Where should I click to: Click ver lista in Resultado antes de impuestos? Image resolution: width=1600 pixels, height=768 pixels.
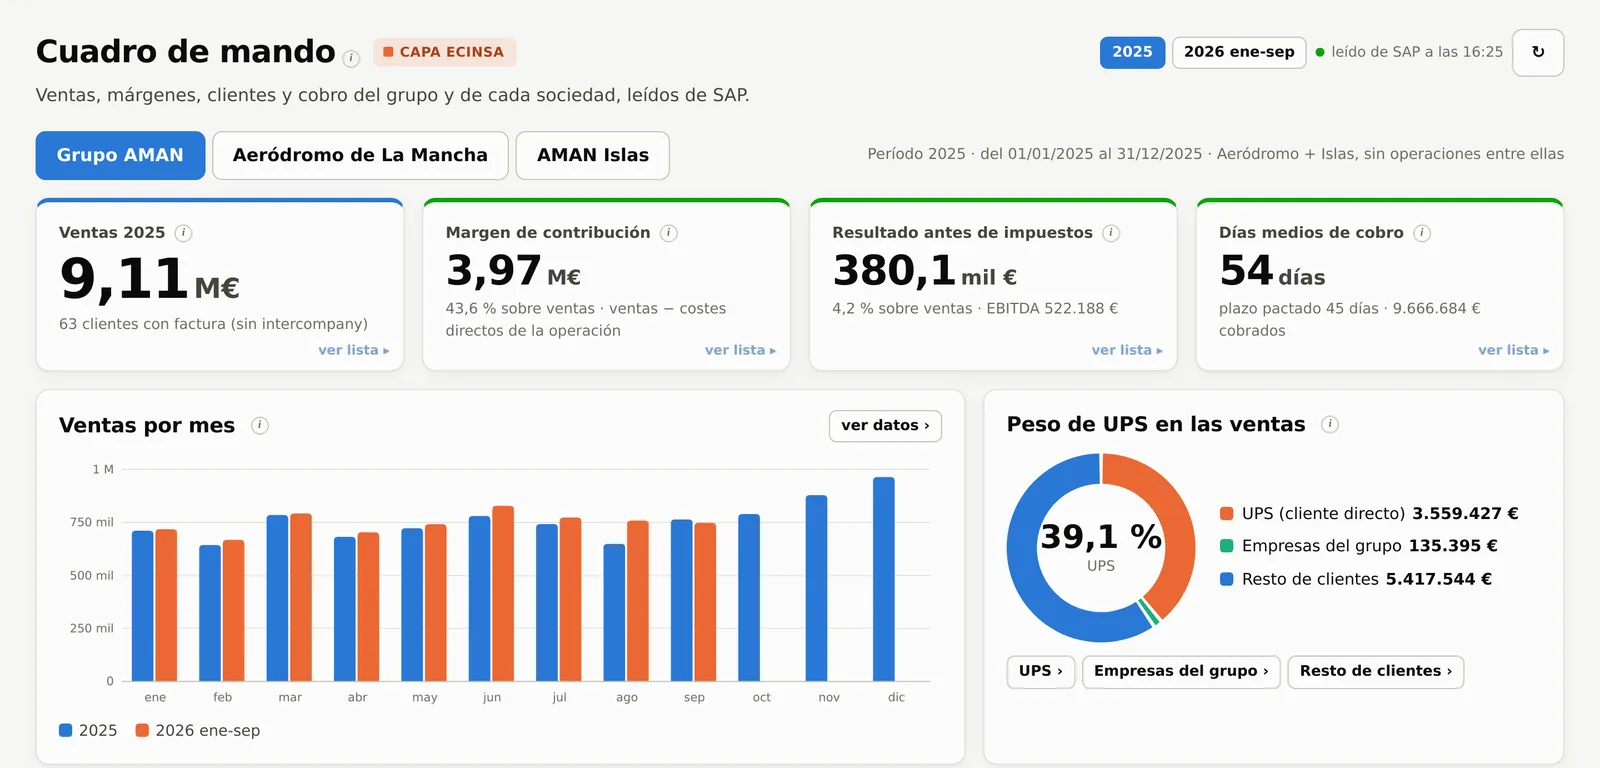(x=1128, y=350)
